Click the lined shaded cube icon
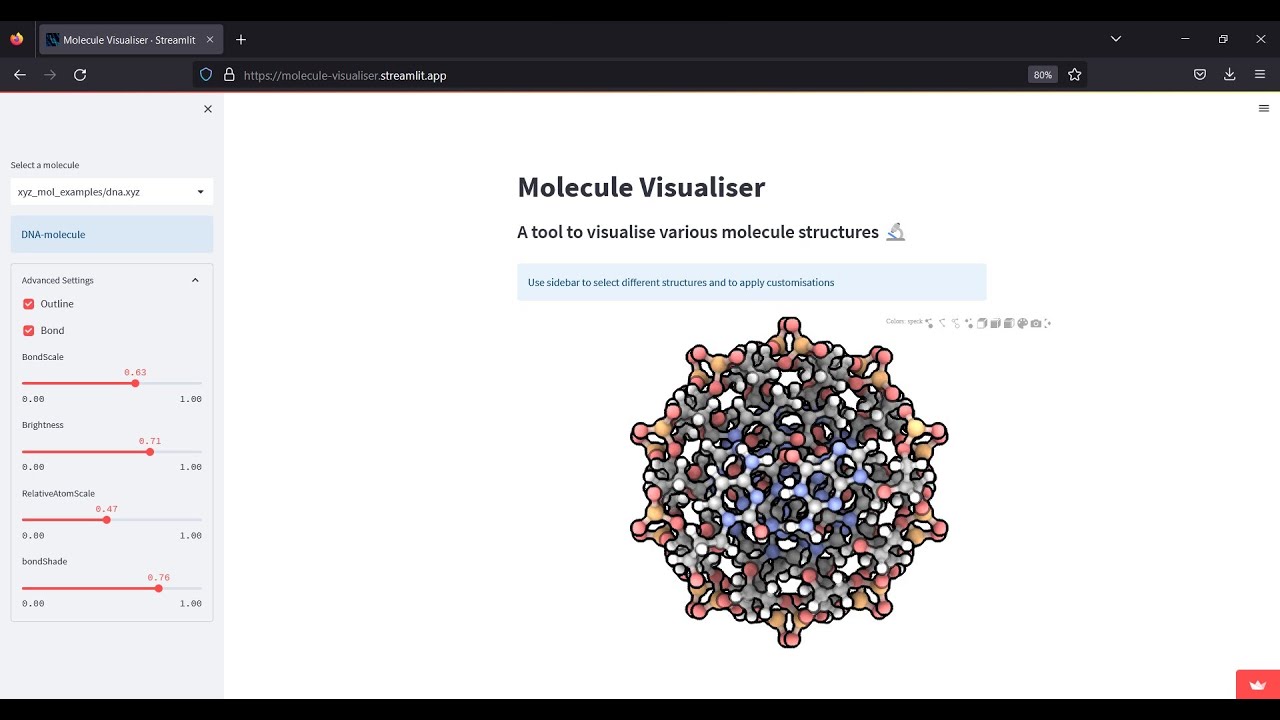 click(1009, 323)
